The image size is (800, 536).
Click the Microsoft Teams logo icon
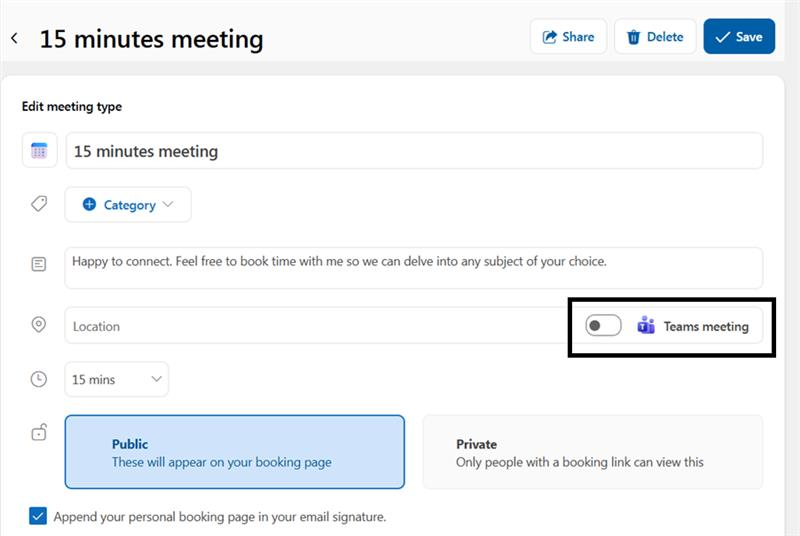(x=646, y=325)
